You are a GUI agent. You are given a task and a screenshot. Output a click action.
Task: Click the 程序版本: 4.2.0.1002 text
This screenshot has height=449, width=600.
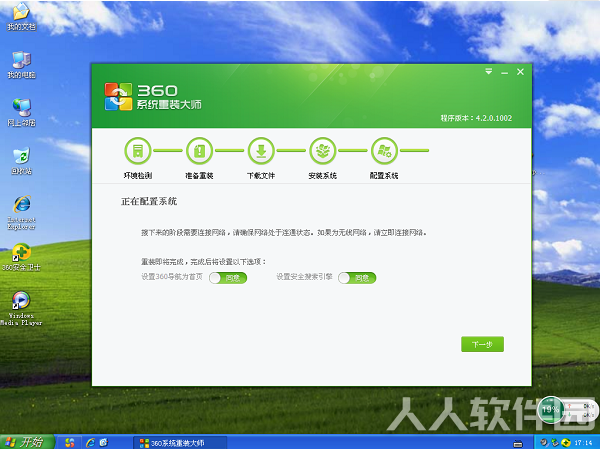476,118
